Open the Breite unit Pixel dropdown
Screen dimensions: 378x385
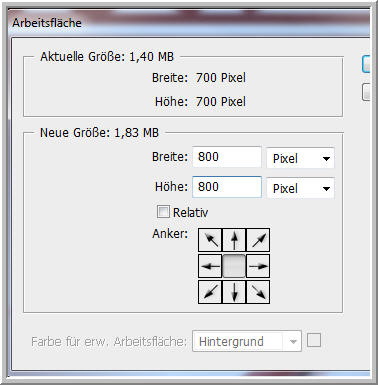point(300,158)
